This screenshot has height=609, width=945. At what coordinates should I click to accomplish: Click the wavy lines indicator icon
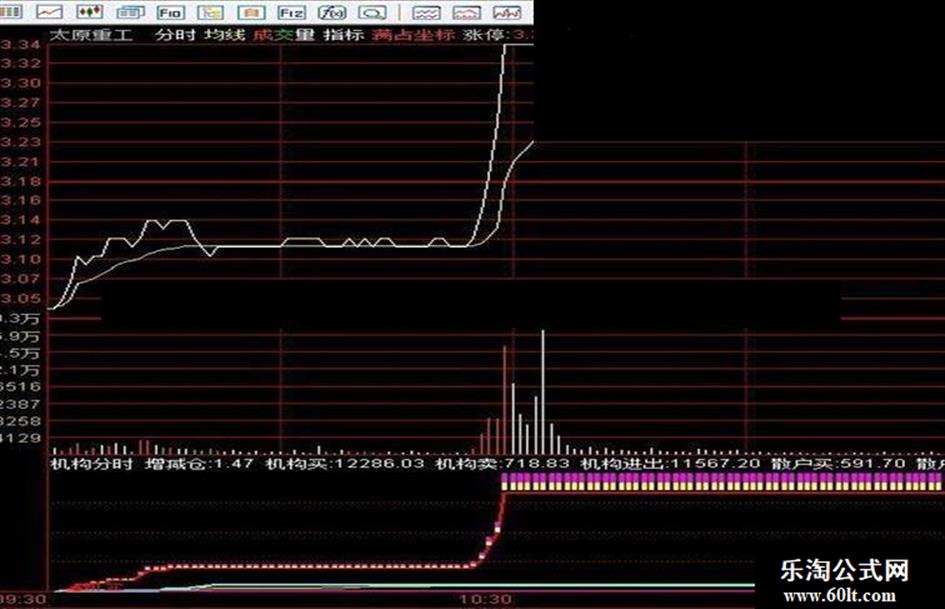[426, 11]
